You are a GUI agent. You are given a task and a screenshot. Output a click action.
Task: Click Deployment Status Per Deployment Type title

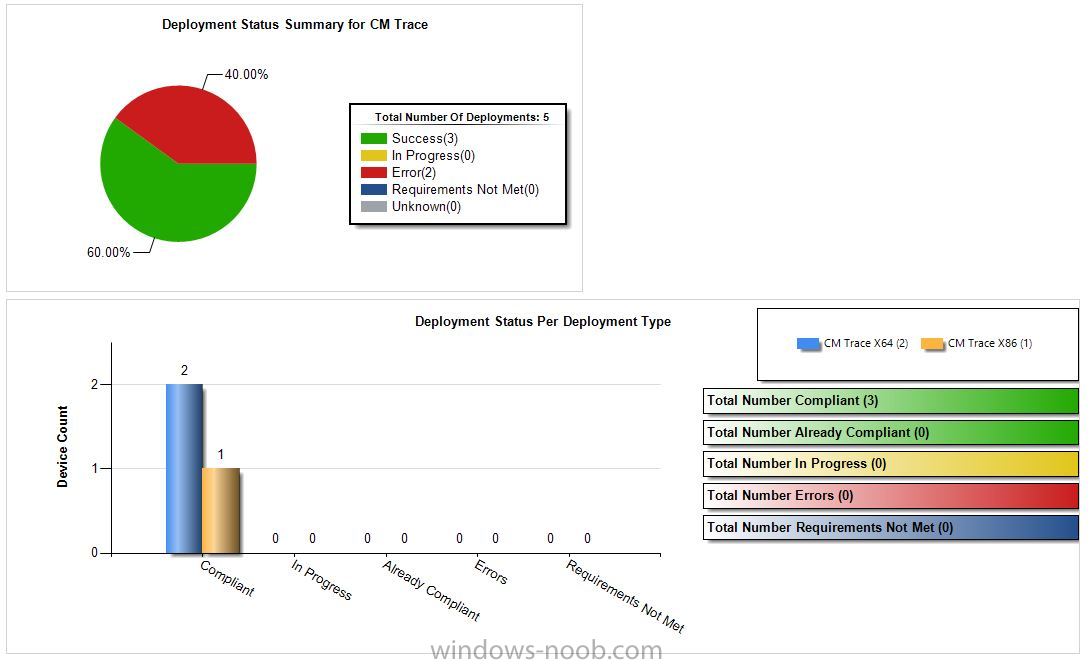543,322
